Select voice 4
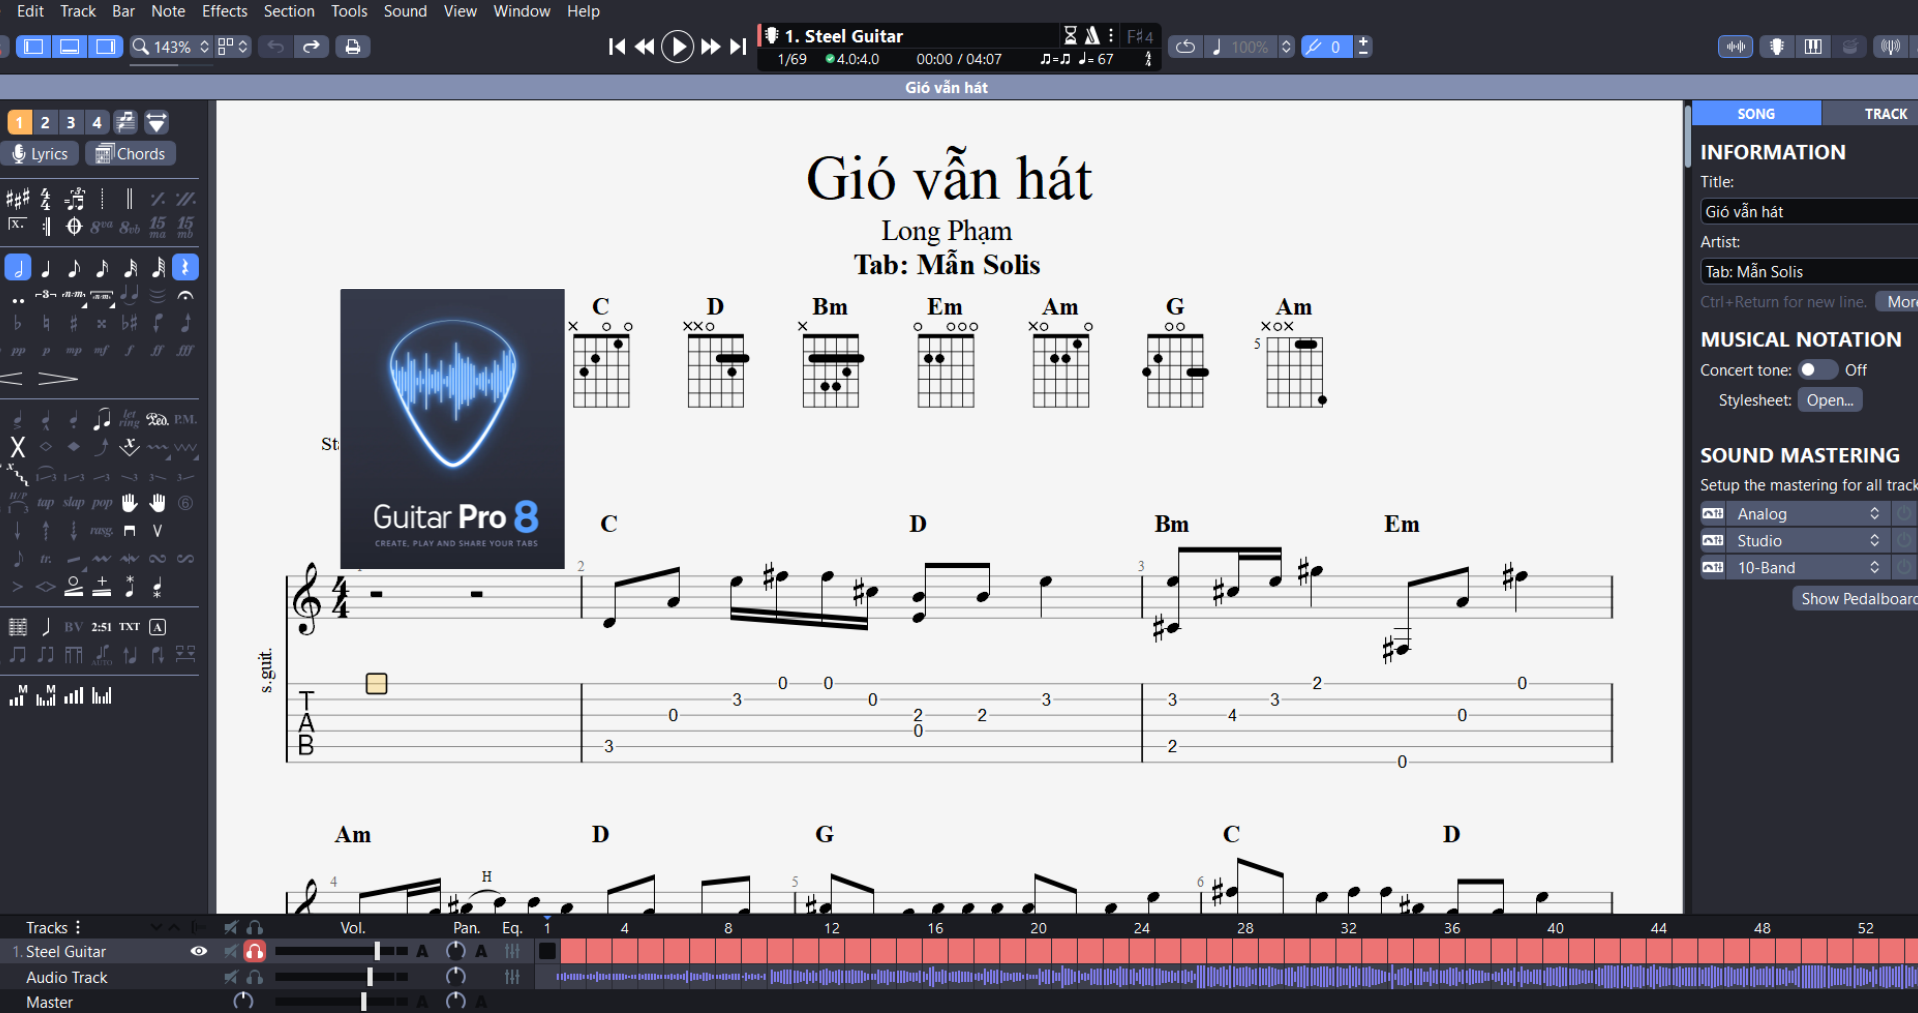The height and width of the screenshot is (1013, 1918). pyautogui.click(x=97, y=122)
